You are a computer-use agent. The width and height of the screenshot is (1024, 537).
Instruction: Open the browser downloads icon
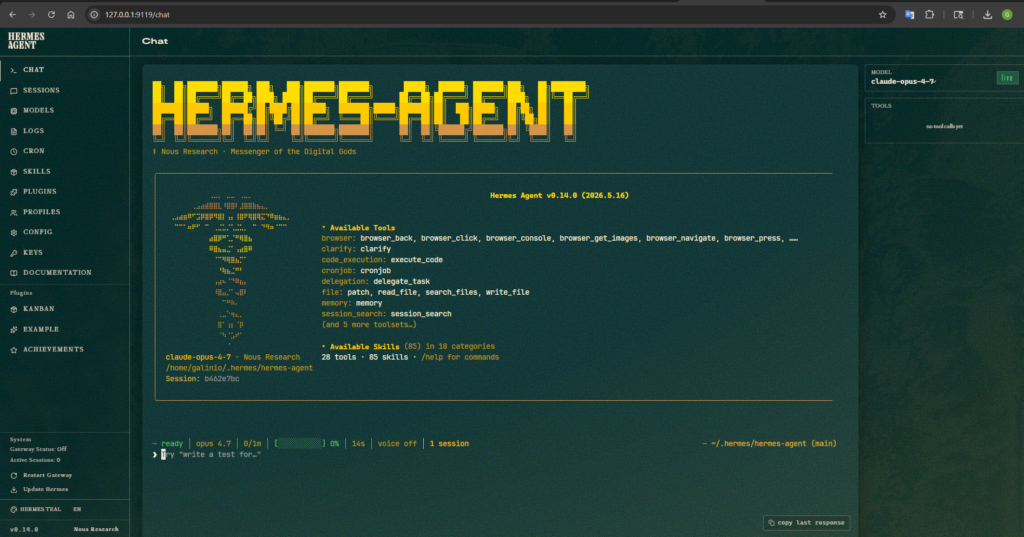[987, 14]
